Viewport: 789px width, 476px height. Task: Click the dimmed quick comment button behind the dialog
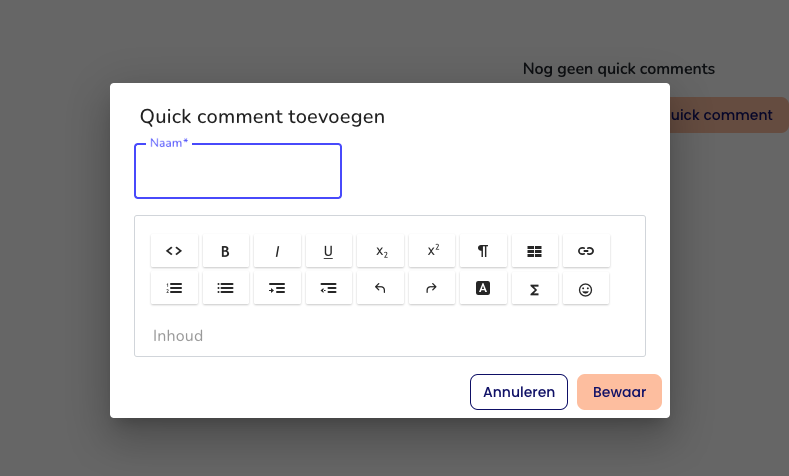tap(729, 115)
